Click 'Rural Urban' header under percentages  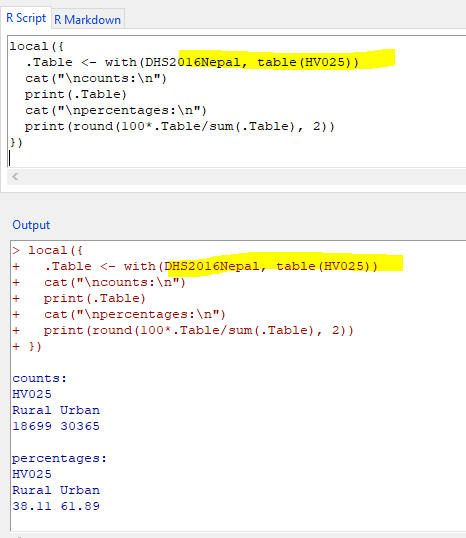click(56, 490)
